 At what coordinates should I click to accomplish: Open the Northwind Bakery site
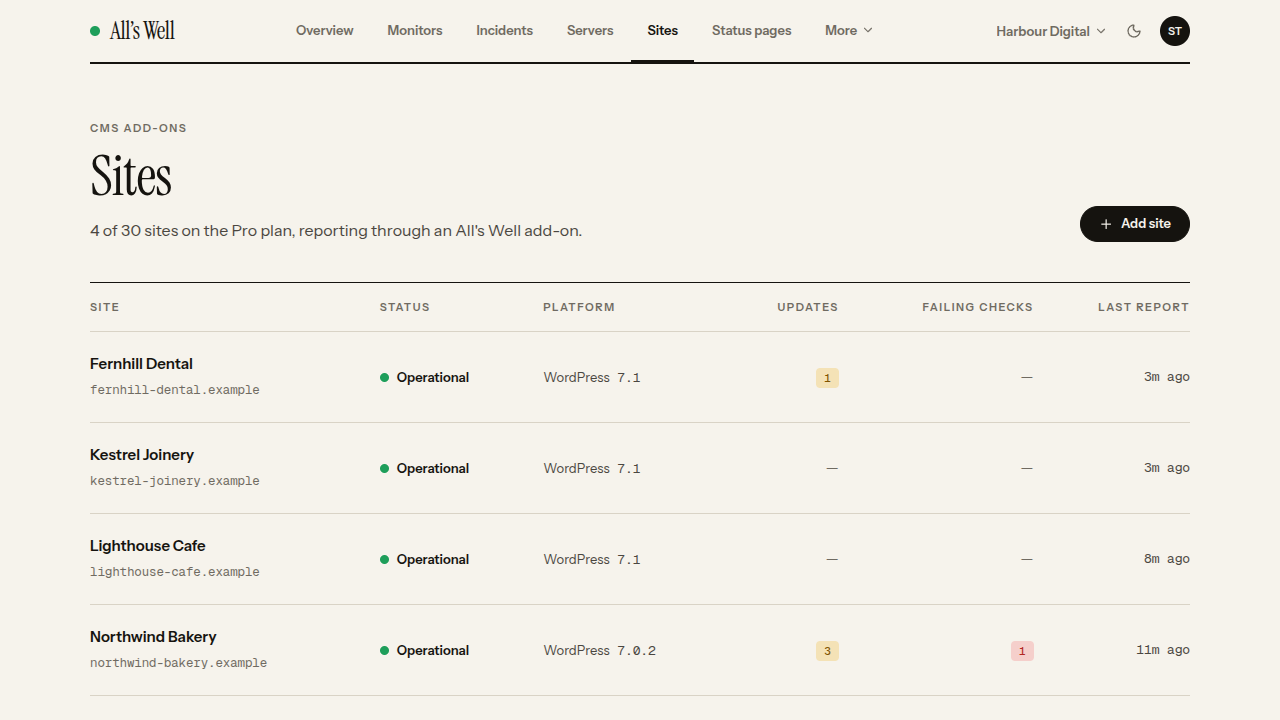153,637
